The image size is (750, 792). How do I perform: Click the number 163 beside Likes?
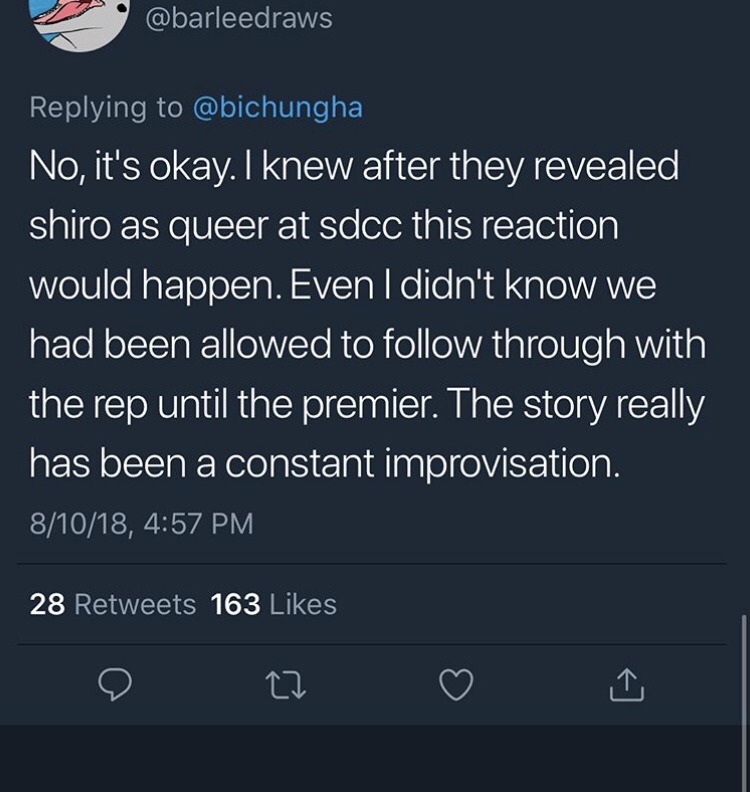point(236,604)
